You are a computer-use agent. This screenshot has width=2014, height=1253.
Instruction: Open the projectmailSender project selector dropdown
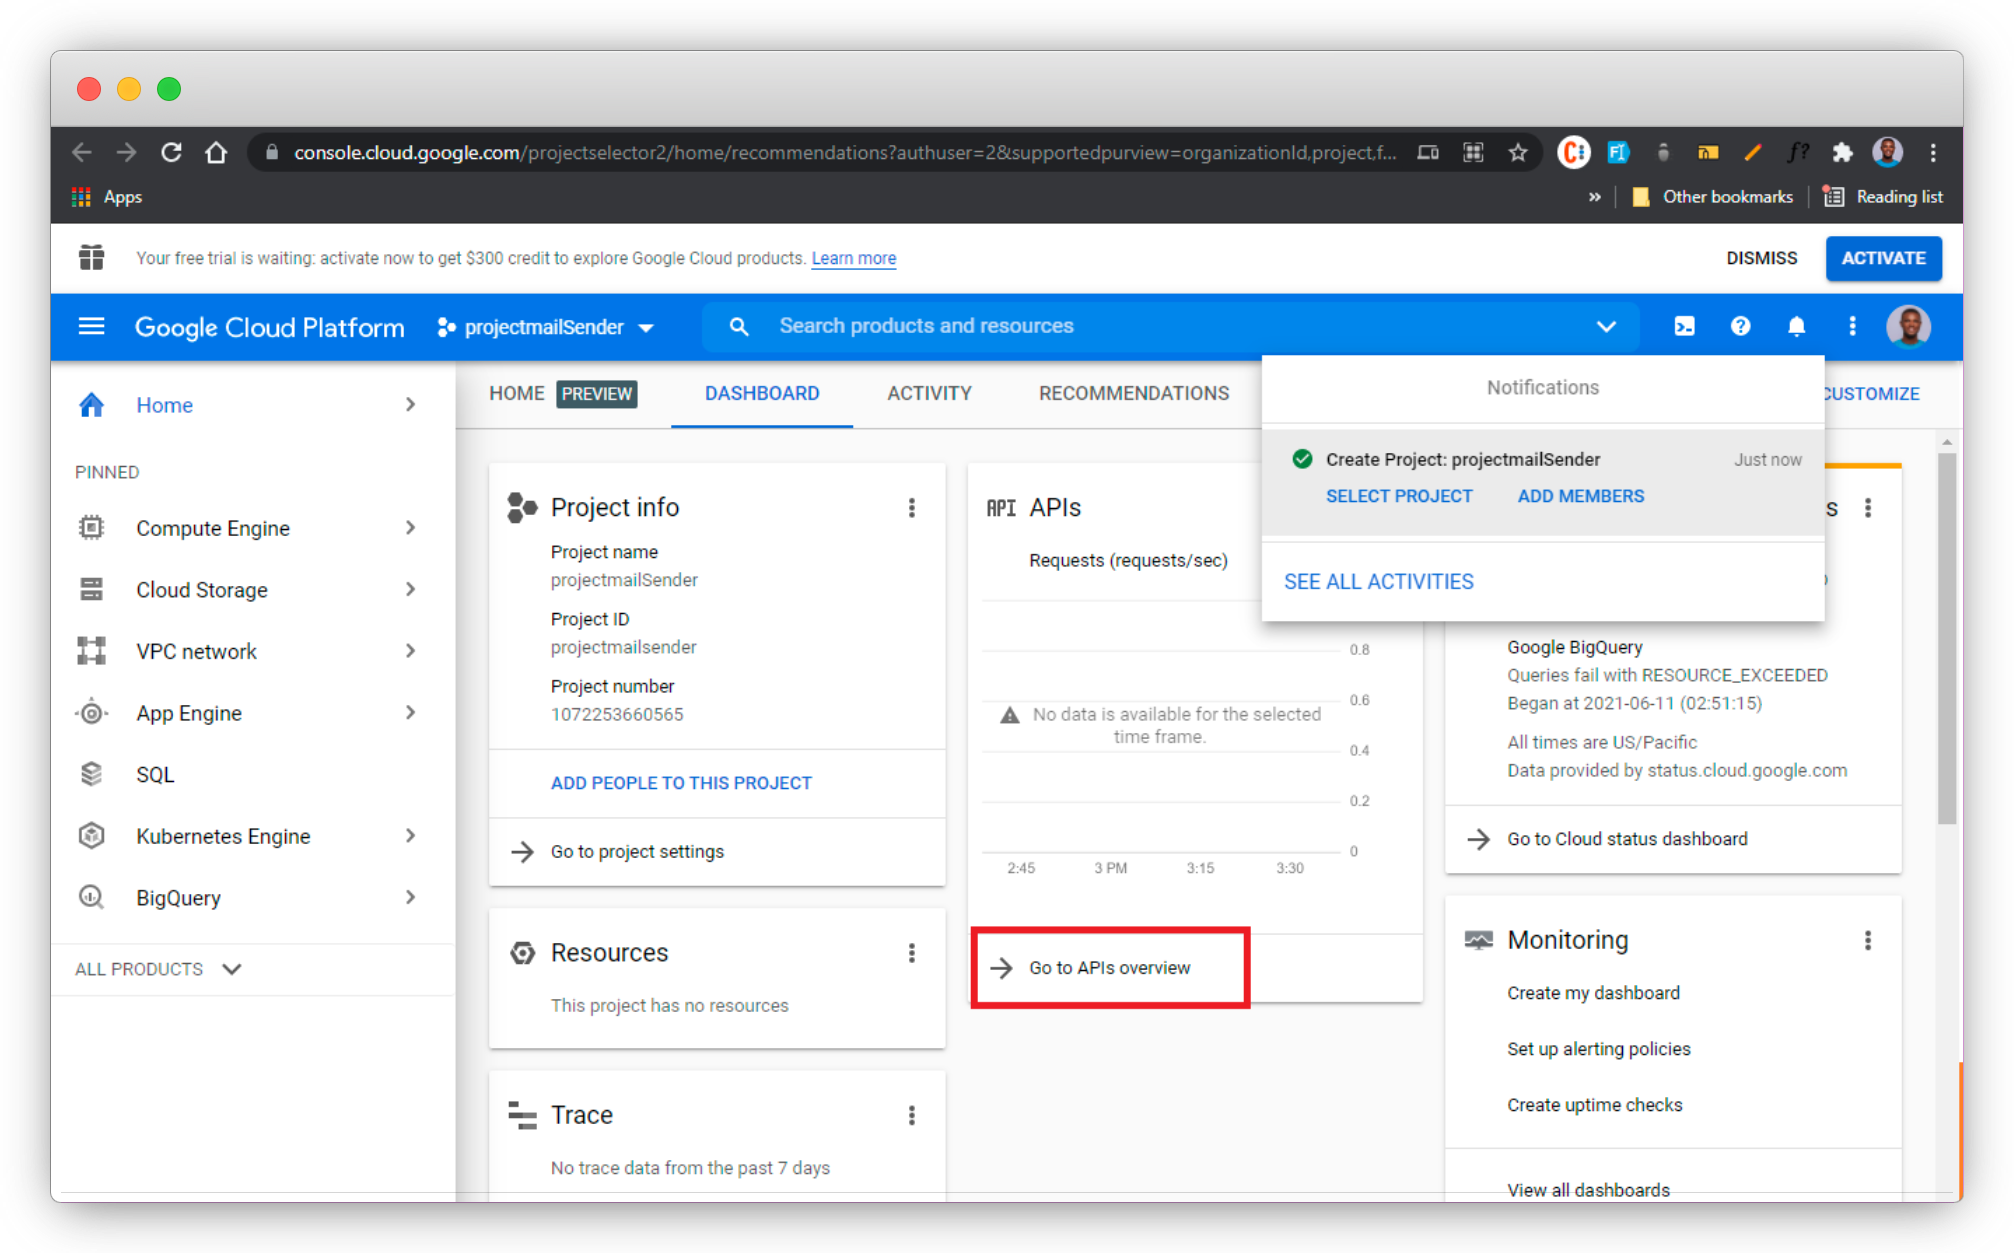tap(546, 327)
